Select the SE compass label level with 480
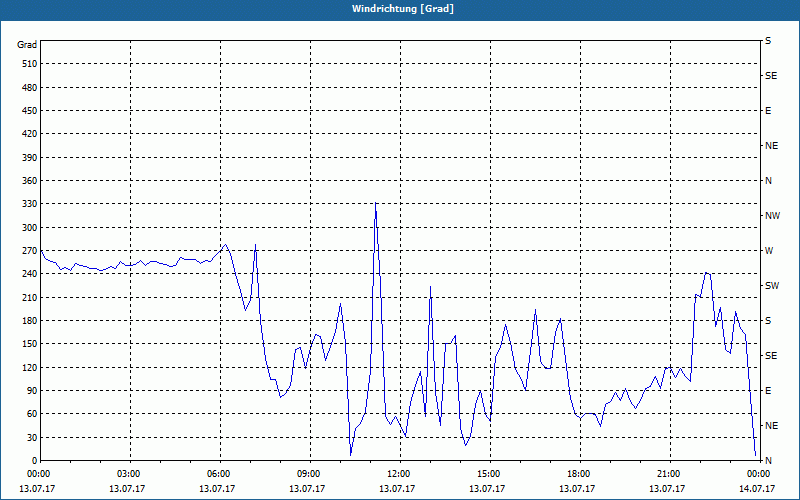Viewport: 800px width, 500px height. coord(771,76)
